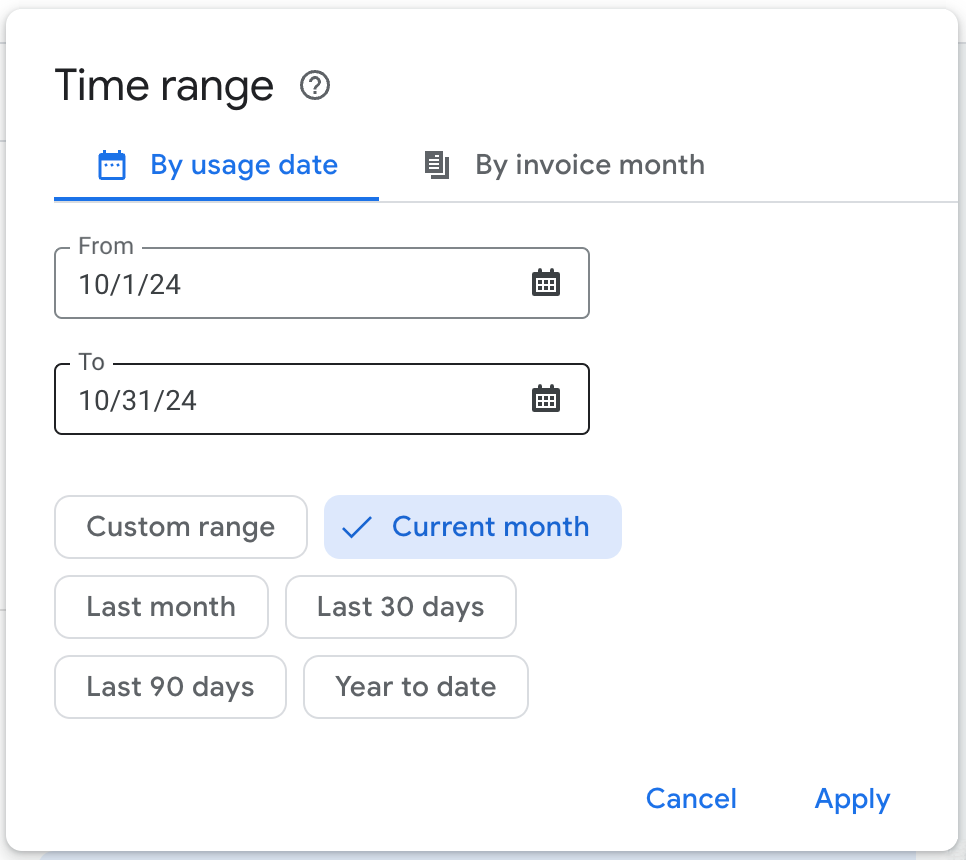This screenshot has width=966, height=860.
Task: Select the By usage date tab
Action: [243, 165]
